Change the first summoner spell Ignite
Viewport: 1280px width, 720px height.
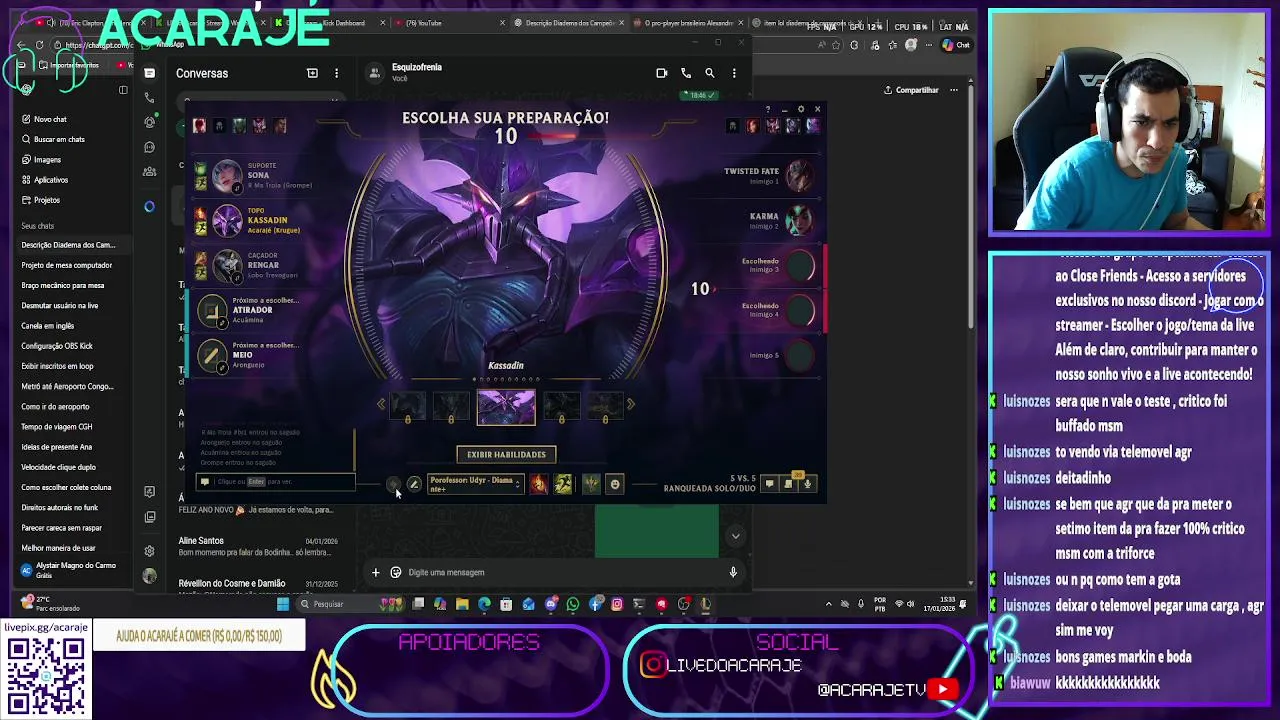(539, 484)
